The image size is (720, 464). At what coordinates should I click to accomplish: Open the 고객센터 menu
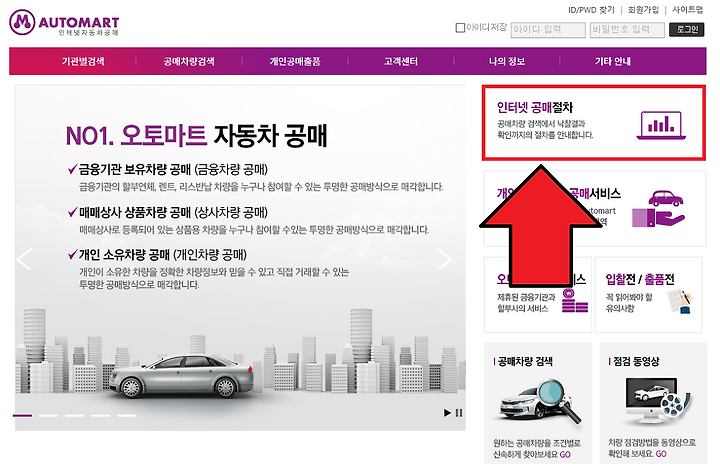(x=401, y=61)
